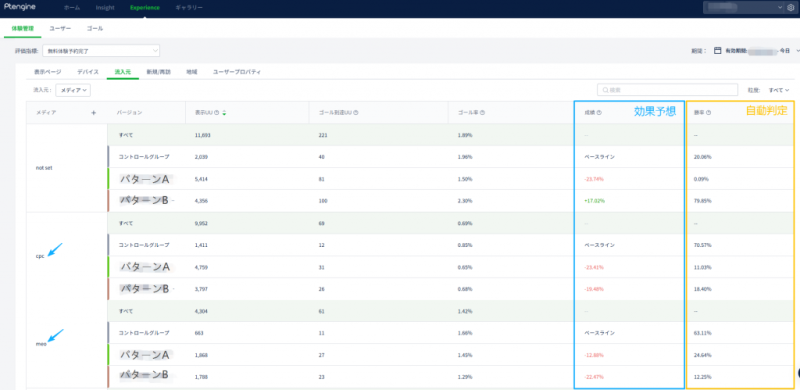Click the Ptengine logo
Screen dimensions: 800x390
click(x=20, y=7)
